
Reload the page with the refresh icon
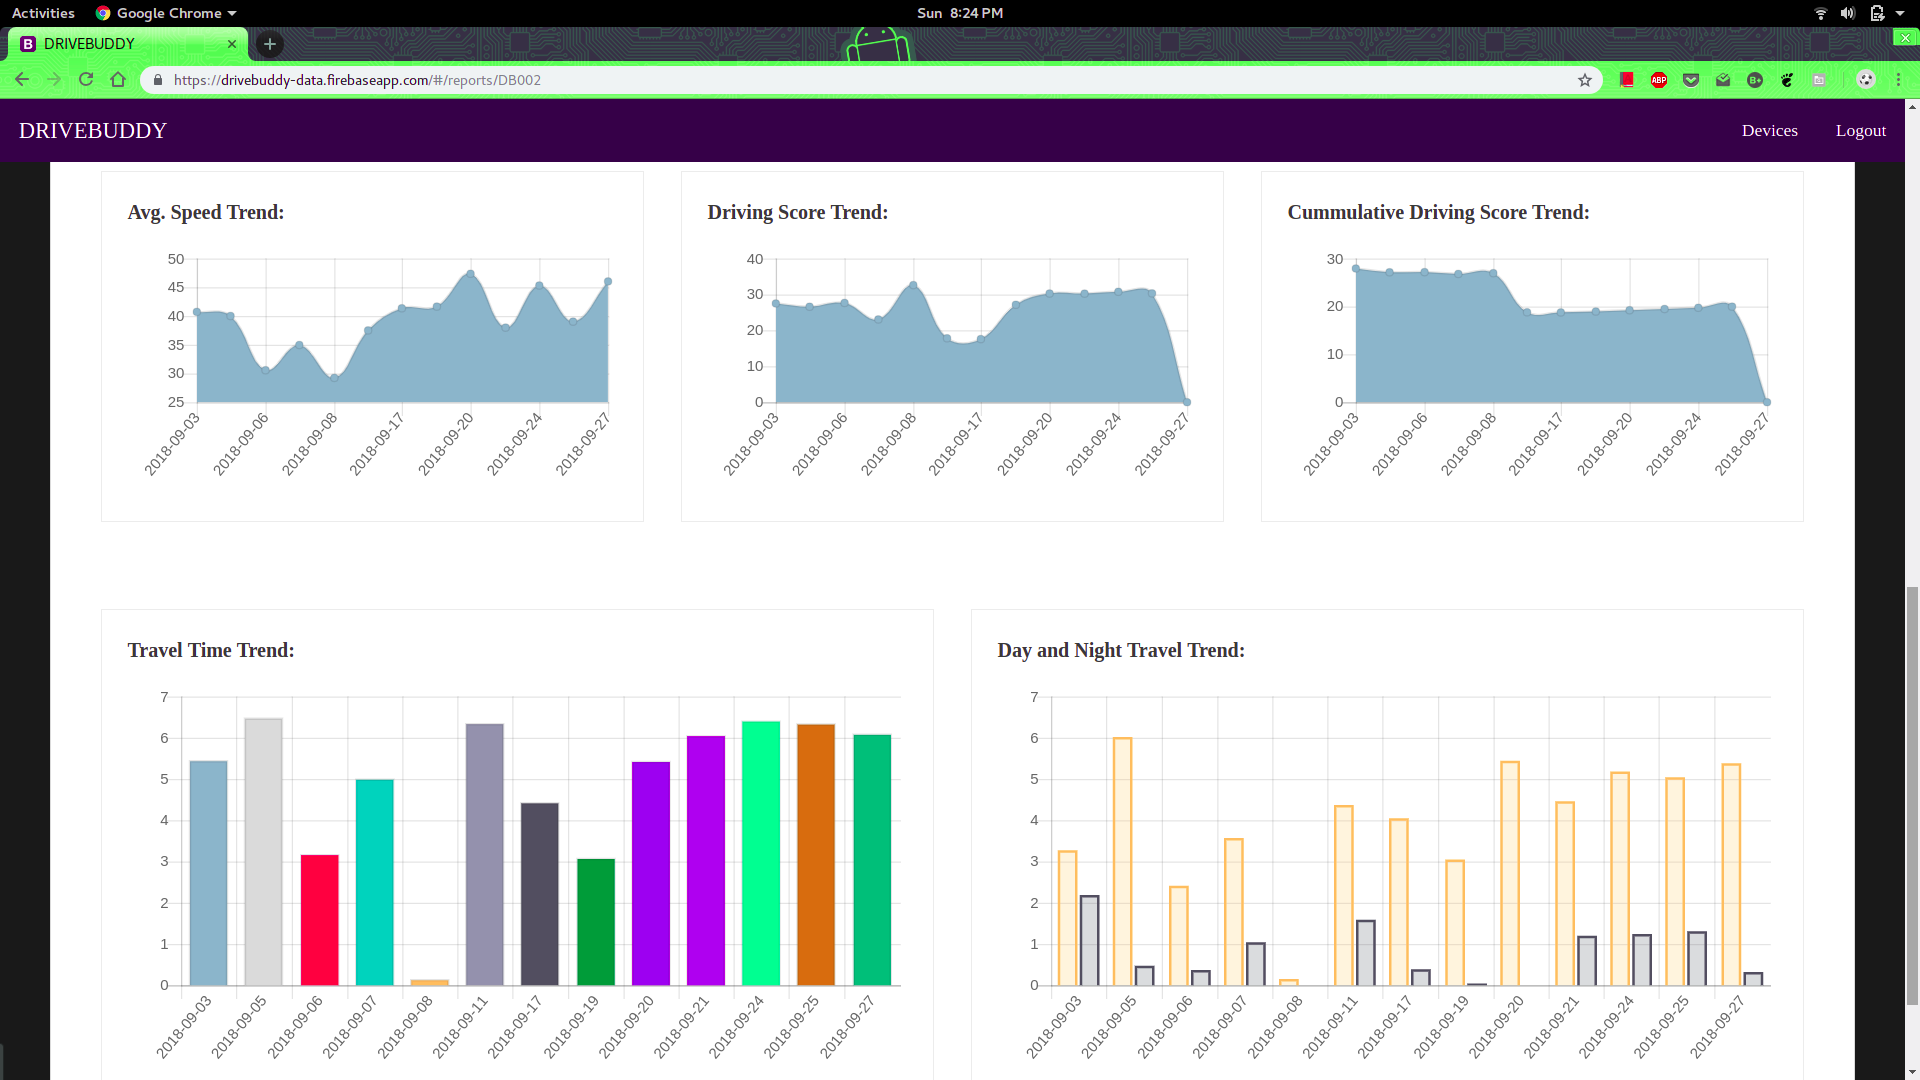pos(86,80)
